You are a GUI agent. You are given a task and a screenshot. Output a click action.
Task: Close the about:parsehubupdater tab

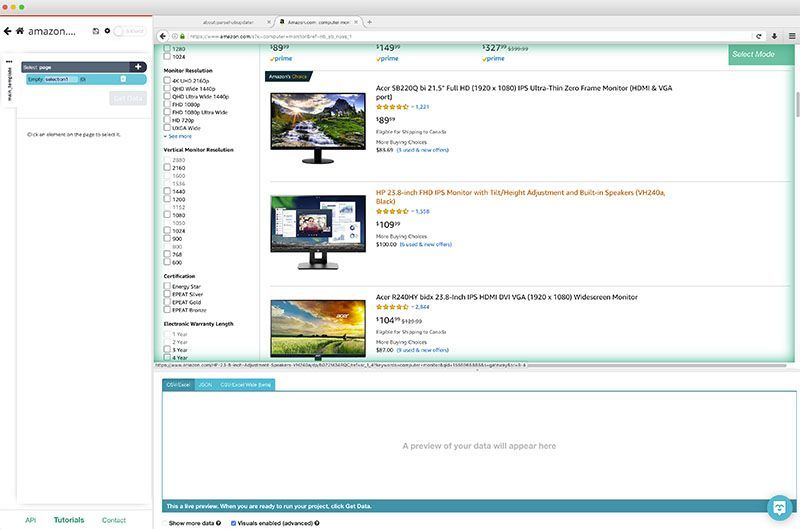[x=268, y=22]
